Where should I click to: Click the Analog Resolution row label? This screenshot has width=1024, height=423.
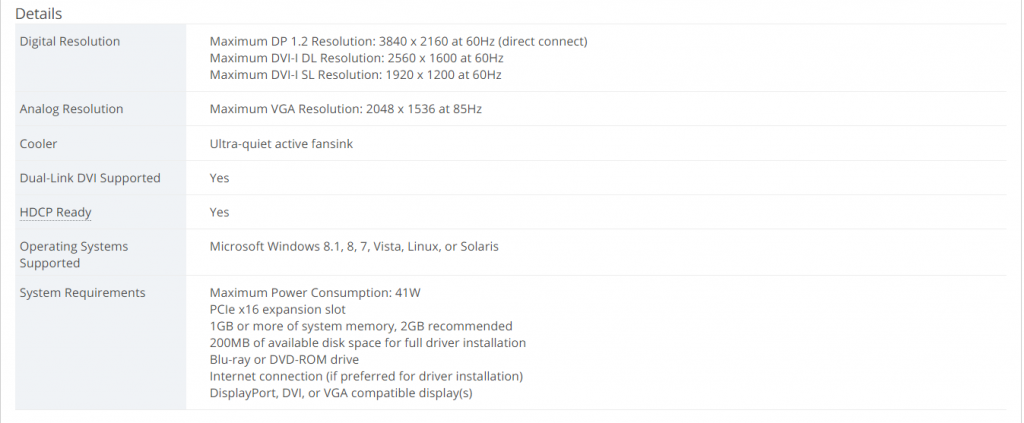(x=71, y=109)
